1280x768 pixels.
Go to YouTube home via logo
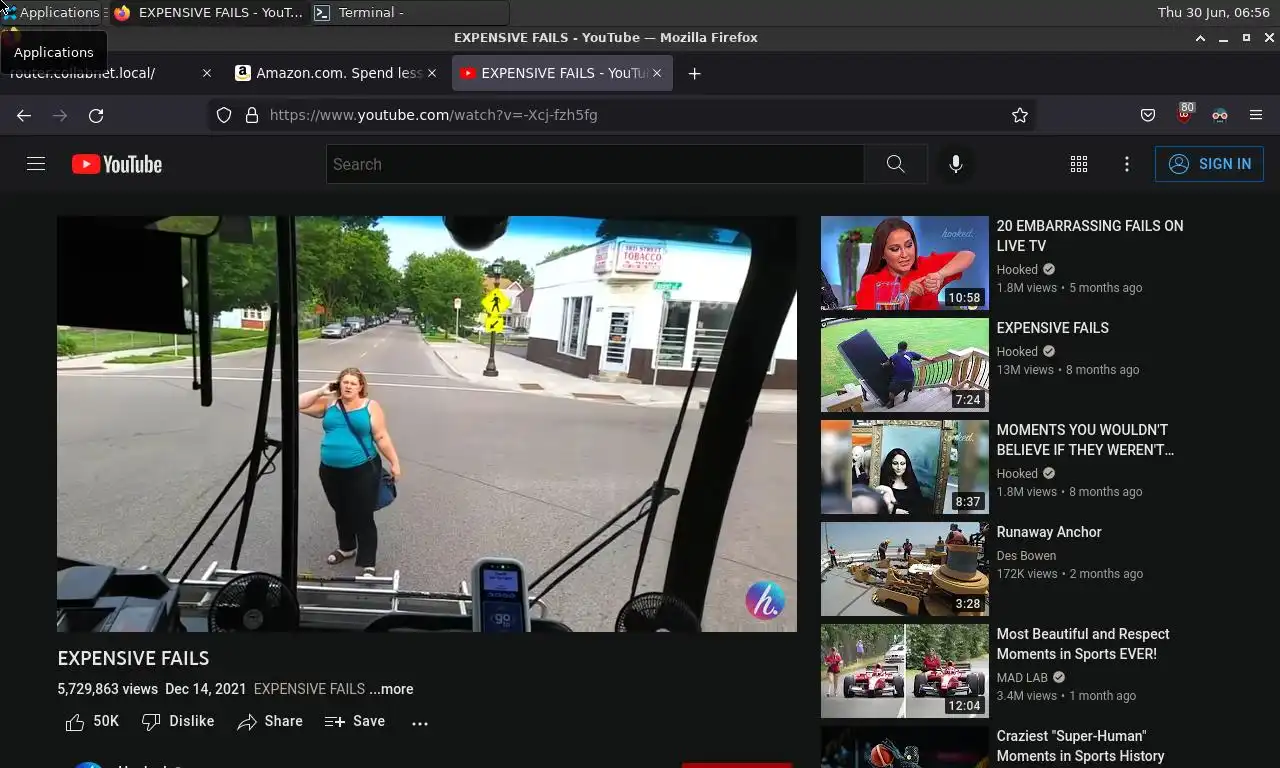point(117,164)
